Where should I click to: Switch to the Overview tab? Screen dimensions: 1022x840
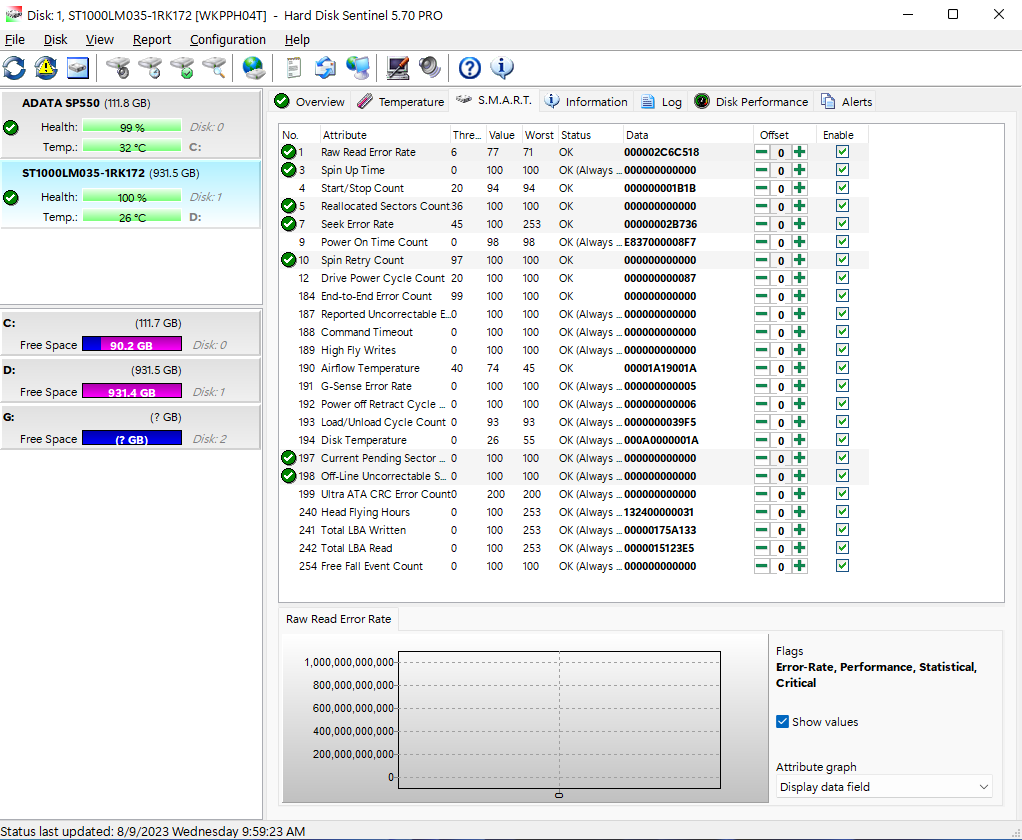310,102
